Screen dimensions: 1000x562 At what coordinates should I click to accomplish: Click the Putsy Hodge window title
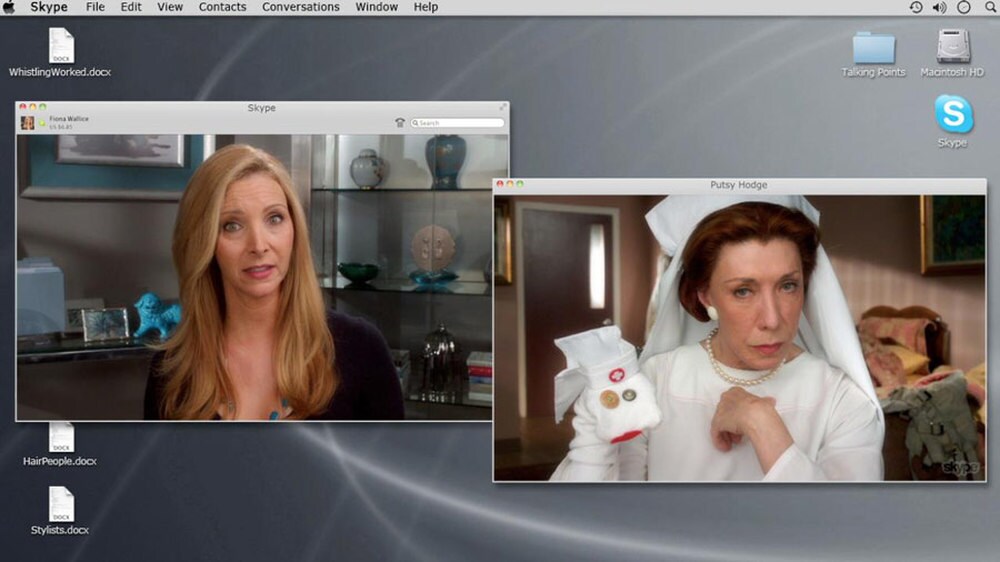click(x=739, y=184)
